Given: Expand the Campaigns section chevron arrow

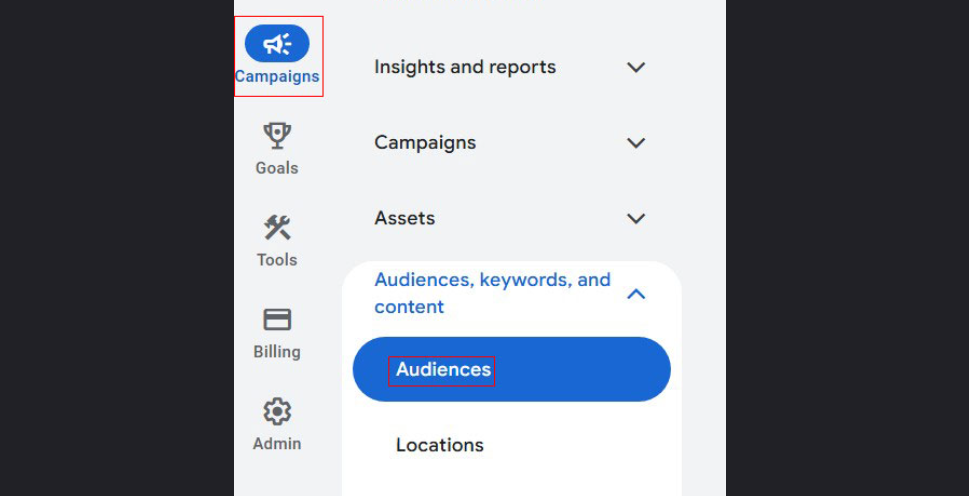Looking at the screenshot, I should 636,143.
